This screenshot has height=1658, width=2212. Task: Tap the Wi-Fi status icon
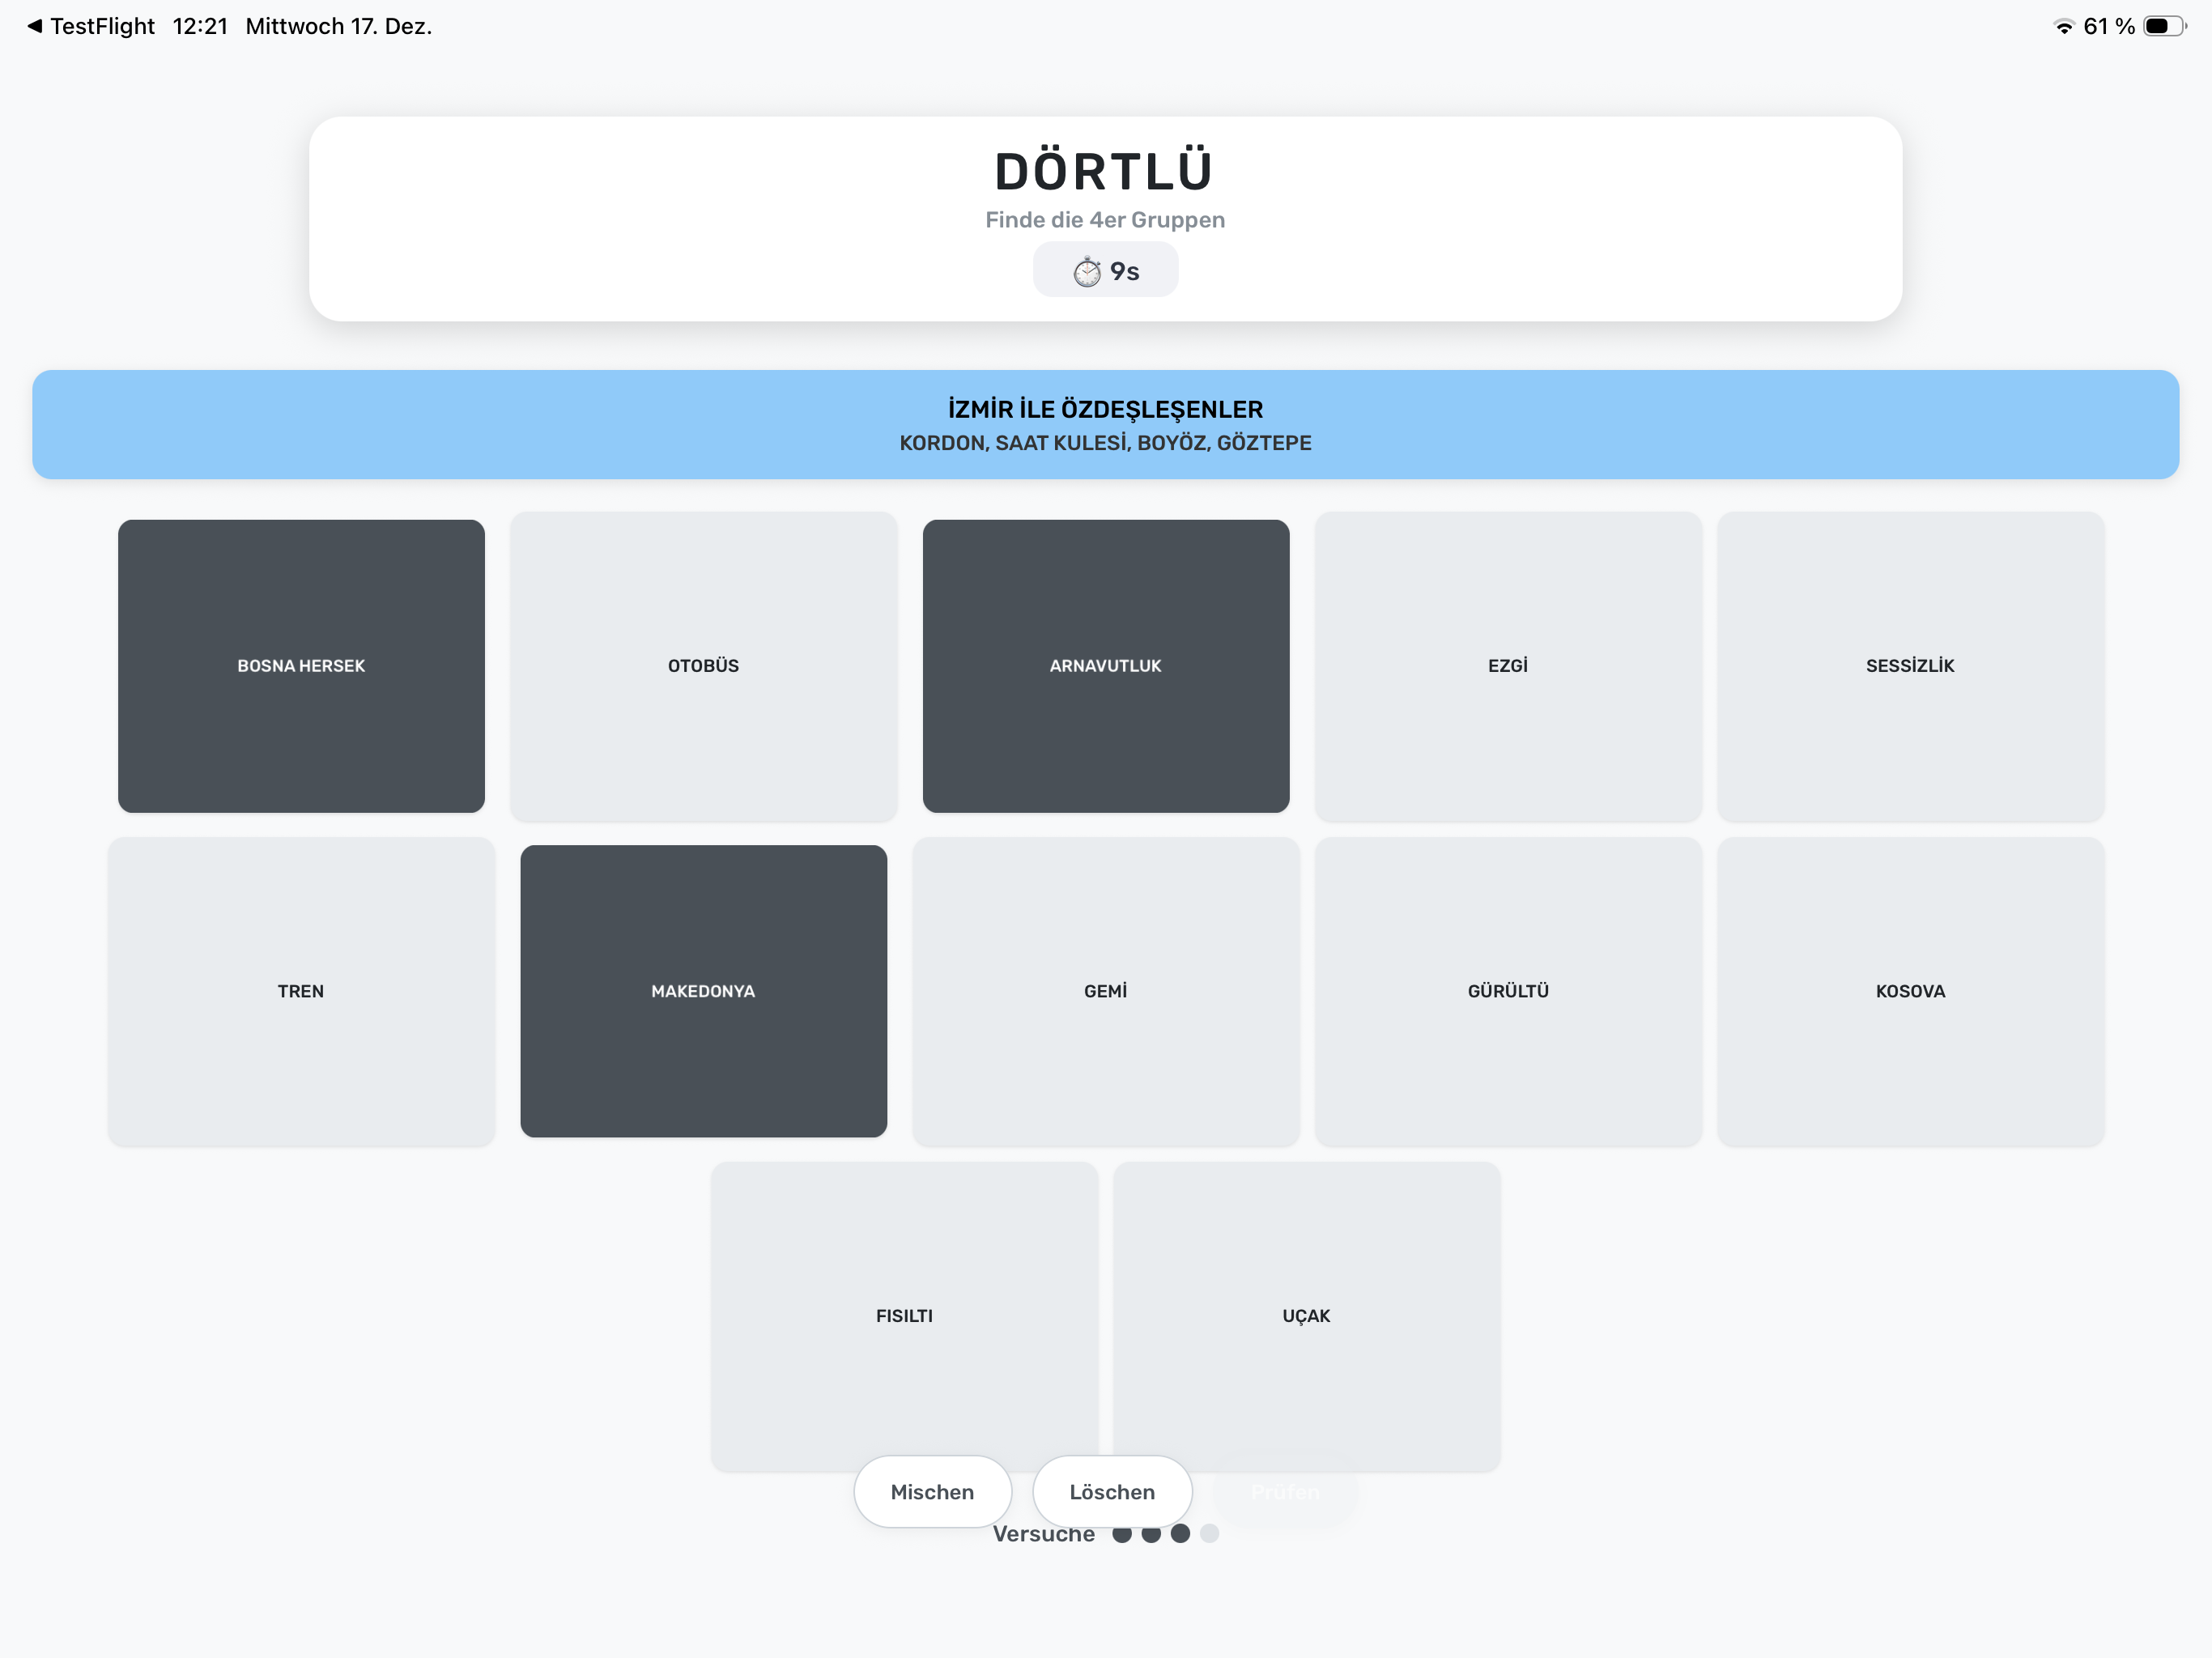pyautogui.click(x=2064, y=27)
